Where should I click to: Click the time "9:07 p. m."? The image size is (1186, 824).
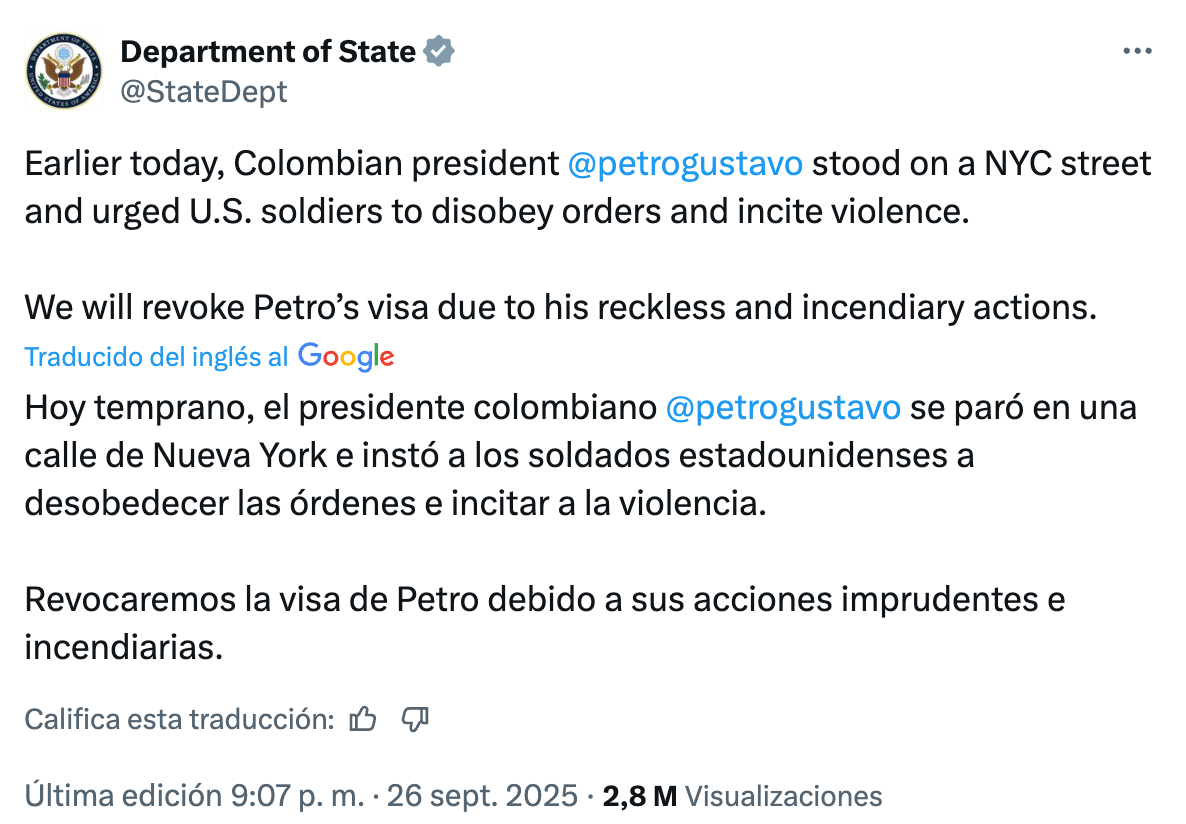[294, 796]
